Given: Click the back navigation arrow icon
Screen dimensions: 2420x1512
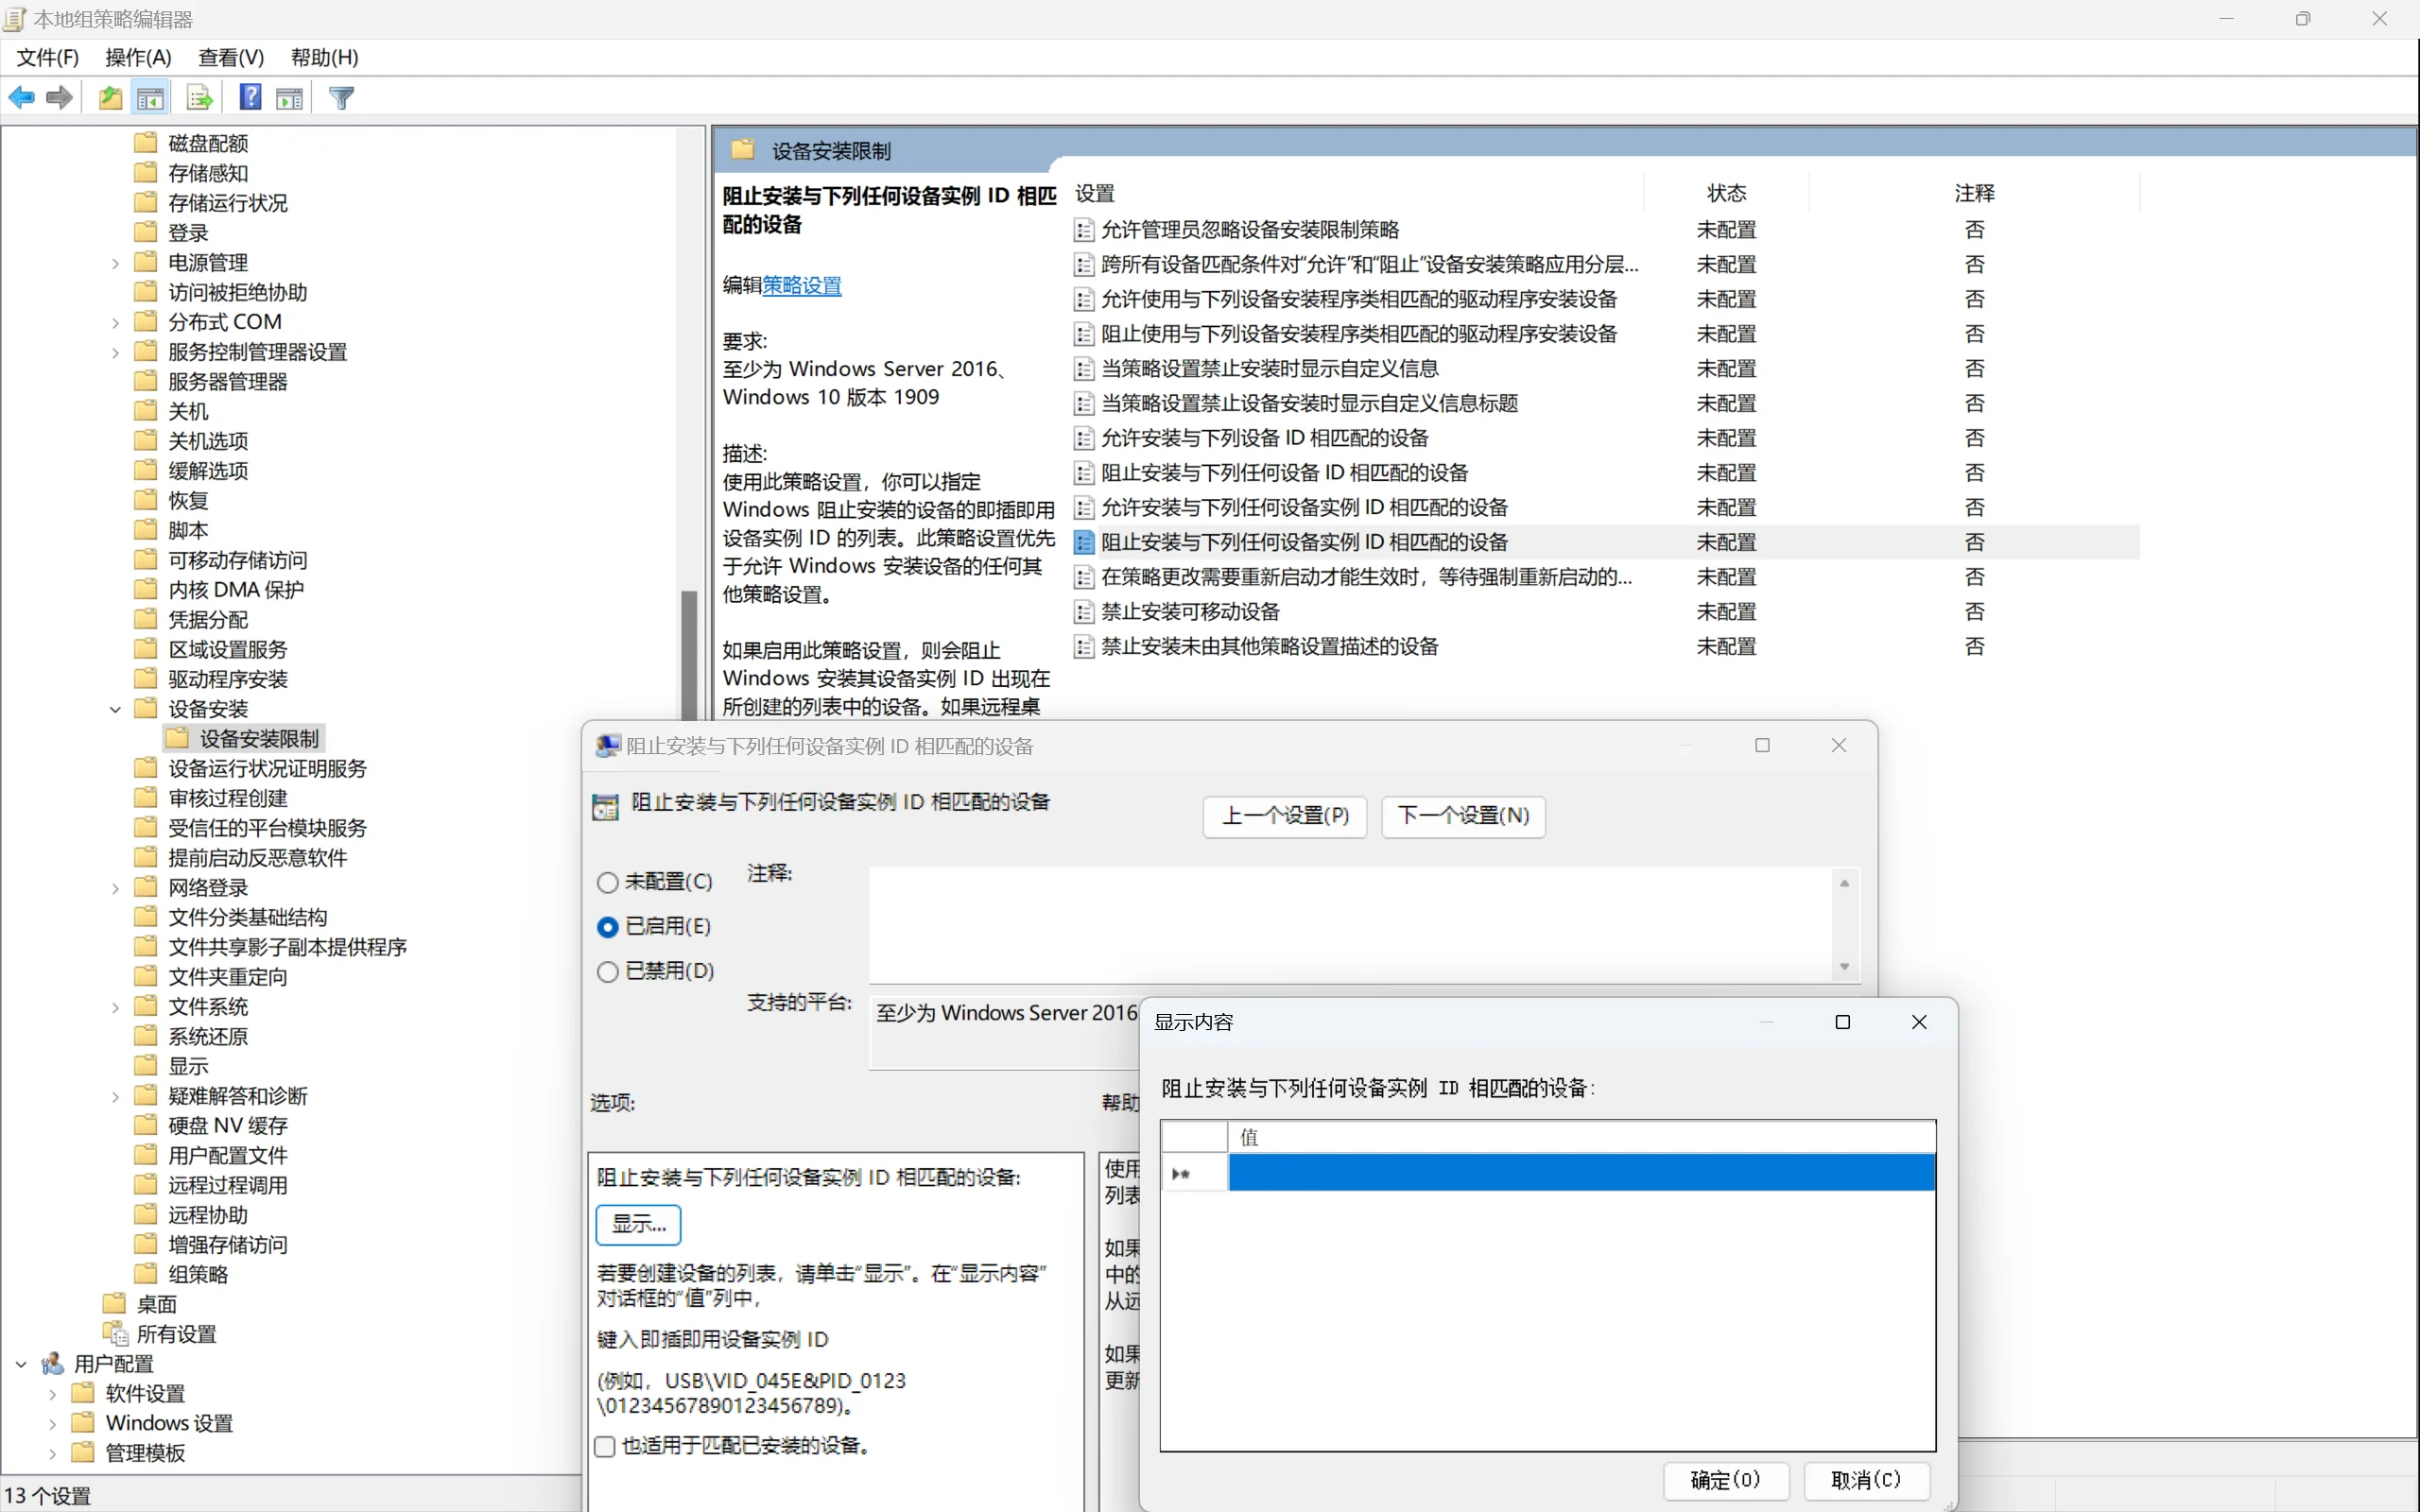Looking at the screenshot, I should pos(22,97).
